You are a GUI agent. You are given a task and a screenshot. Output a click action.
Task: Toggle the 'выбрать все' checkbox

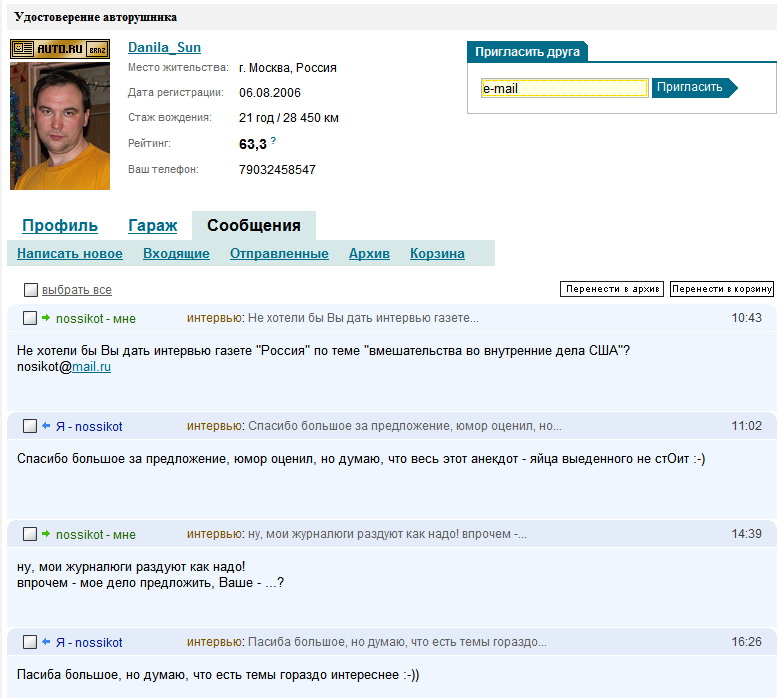tap(31, 290)
